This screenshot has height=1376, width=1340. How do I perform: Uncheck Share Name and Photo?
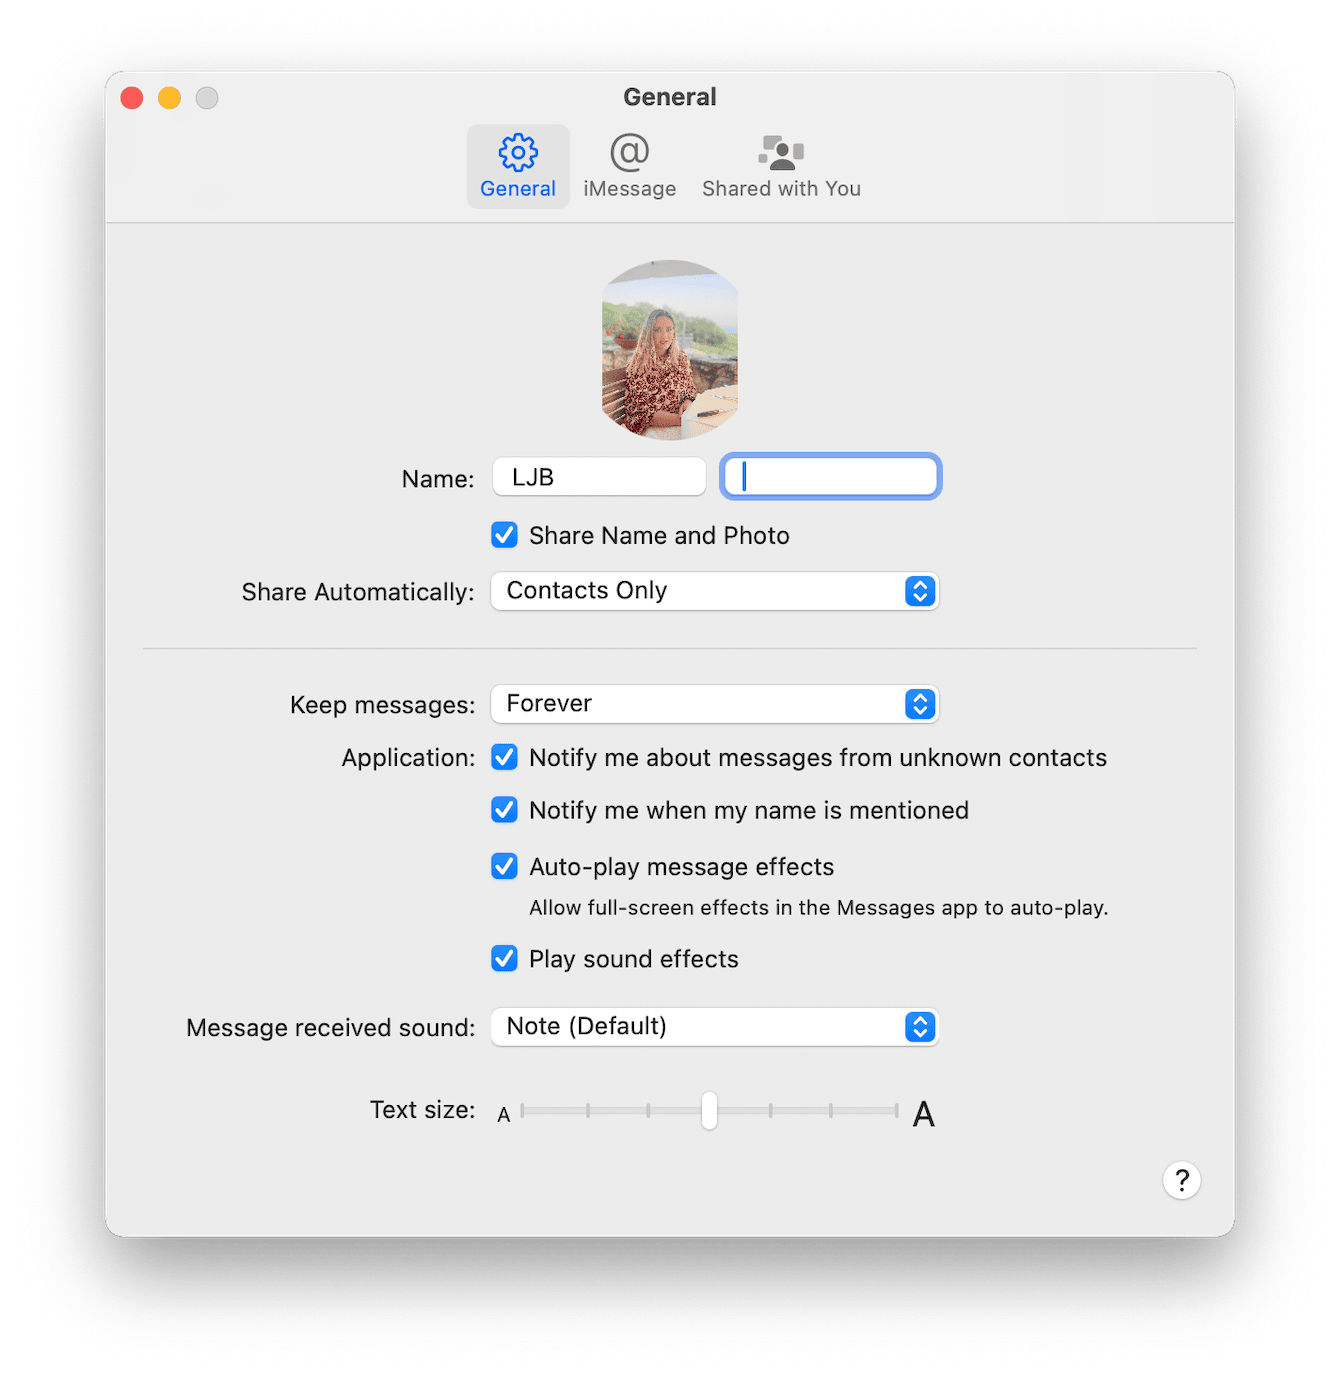pyautogui.click(x=504, y=535)
